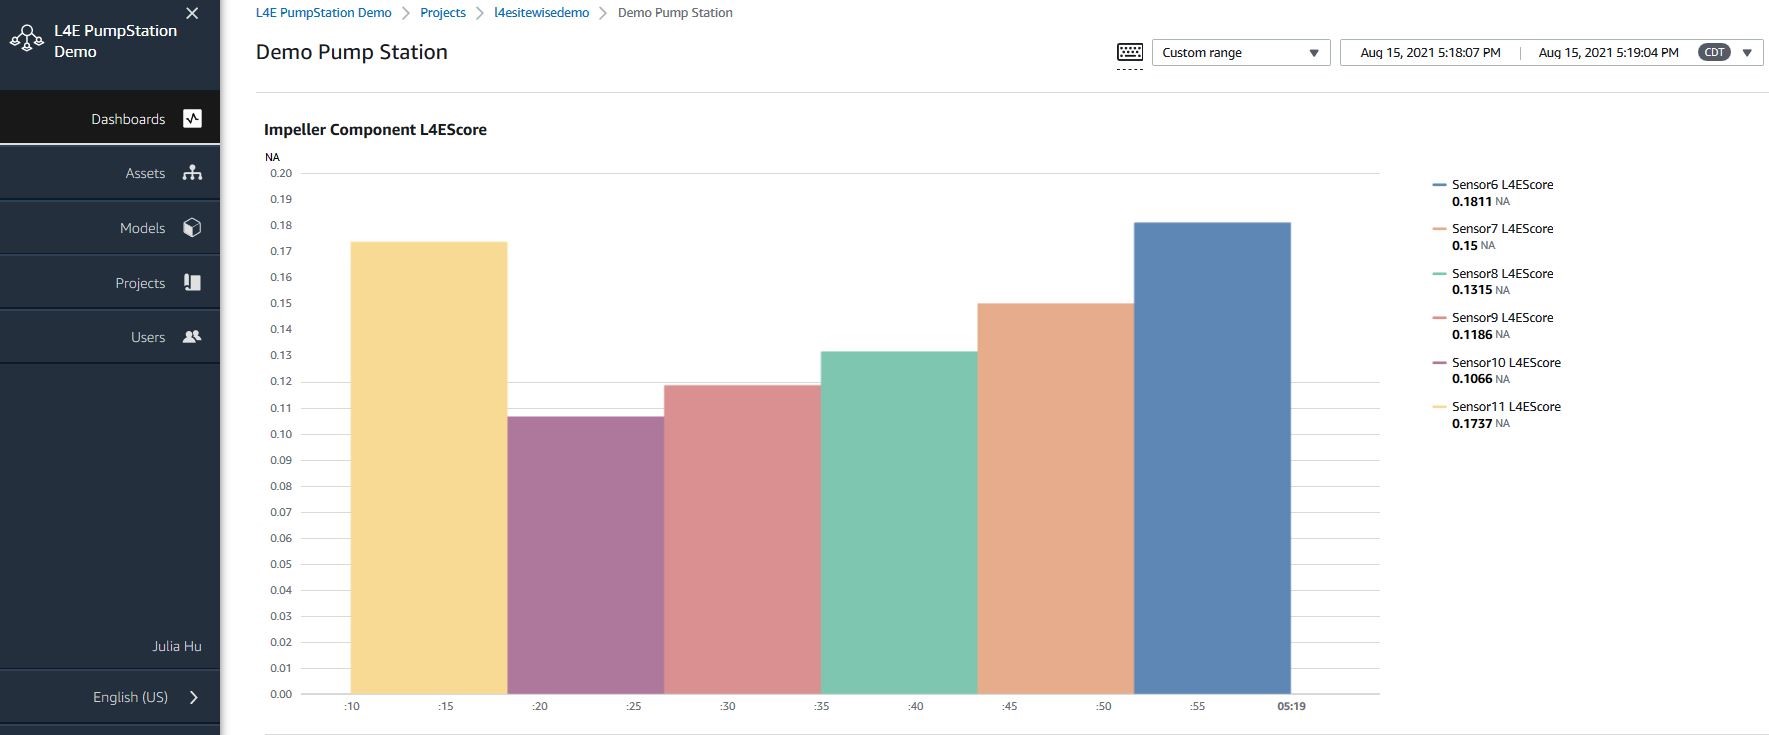Image resolution: width=1769 pixels, height=735 pixels.
Task: Click the 0.1066 value in legend
Action: [x=1472, y=379]
